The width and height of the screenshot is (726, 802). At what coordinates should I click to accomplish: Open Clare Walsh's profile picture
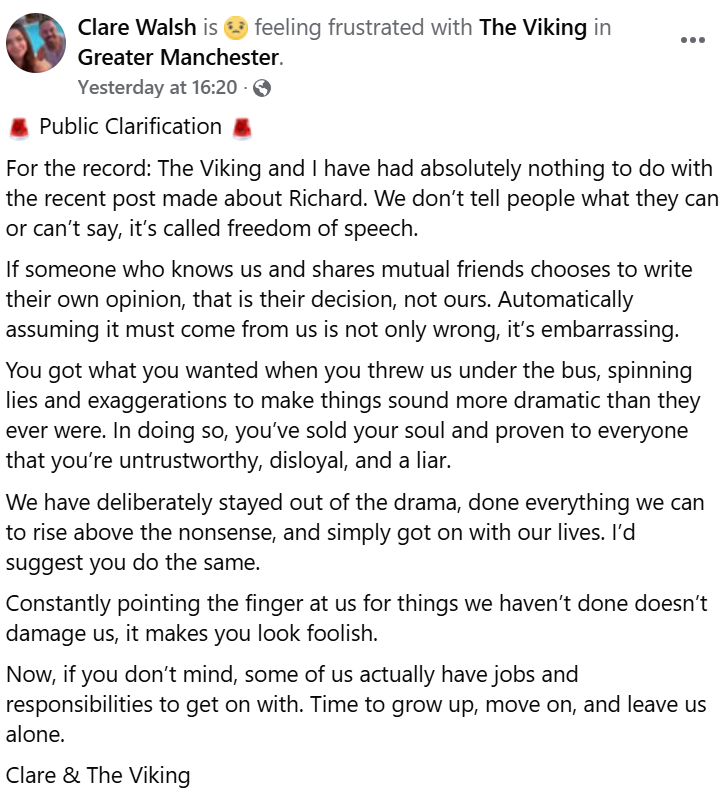tap(37, 43)
